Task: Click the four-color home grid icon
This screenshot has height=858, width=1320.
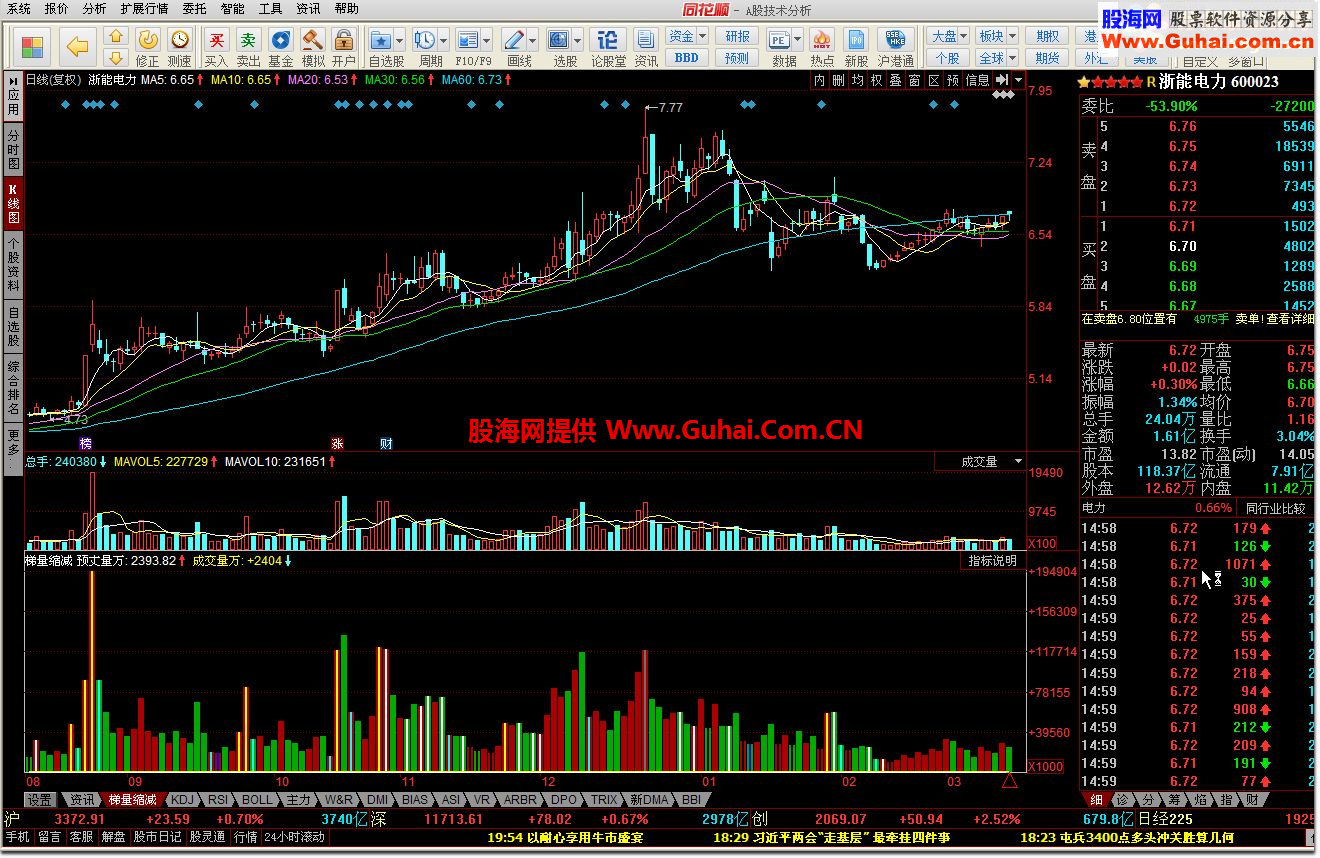Action: [33, 46]
